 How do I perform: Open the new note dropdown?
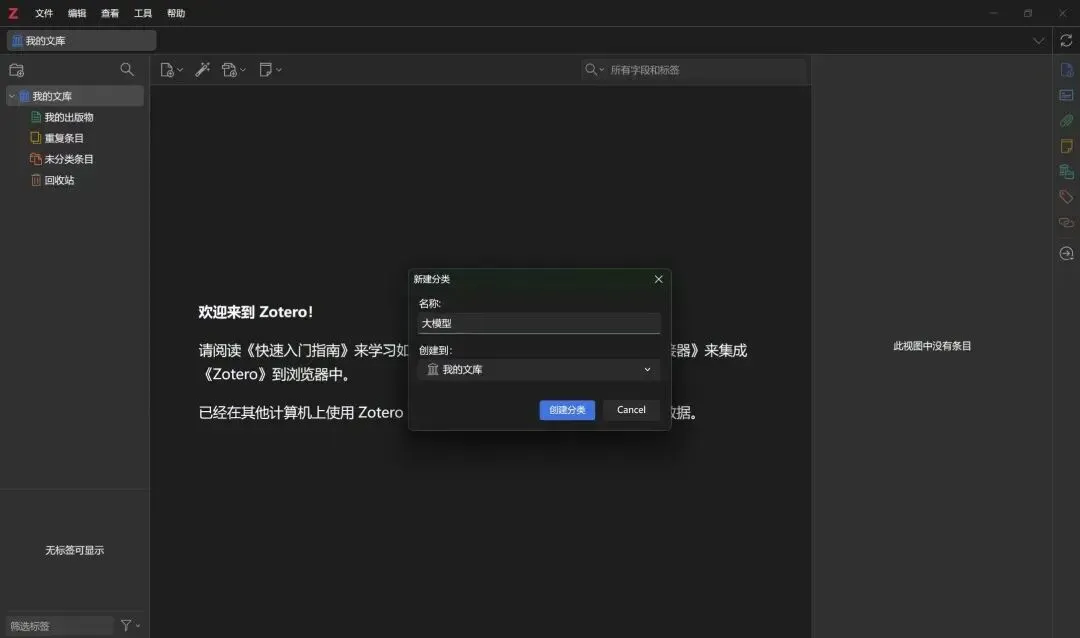tap(271, 70)
